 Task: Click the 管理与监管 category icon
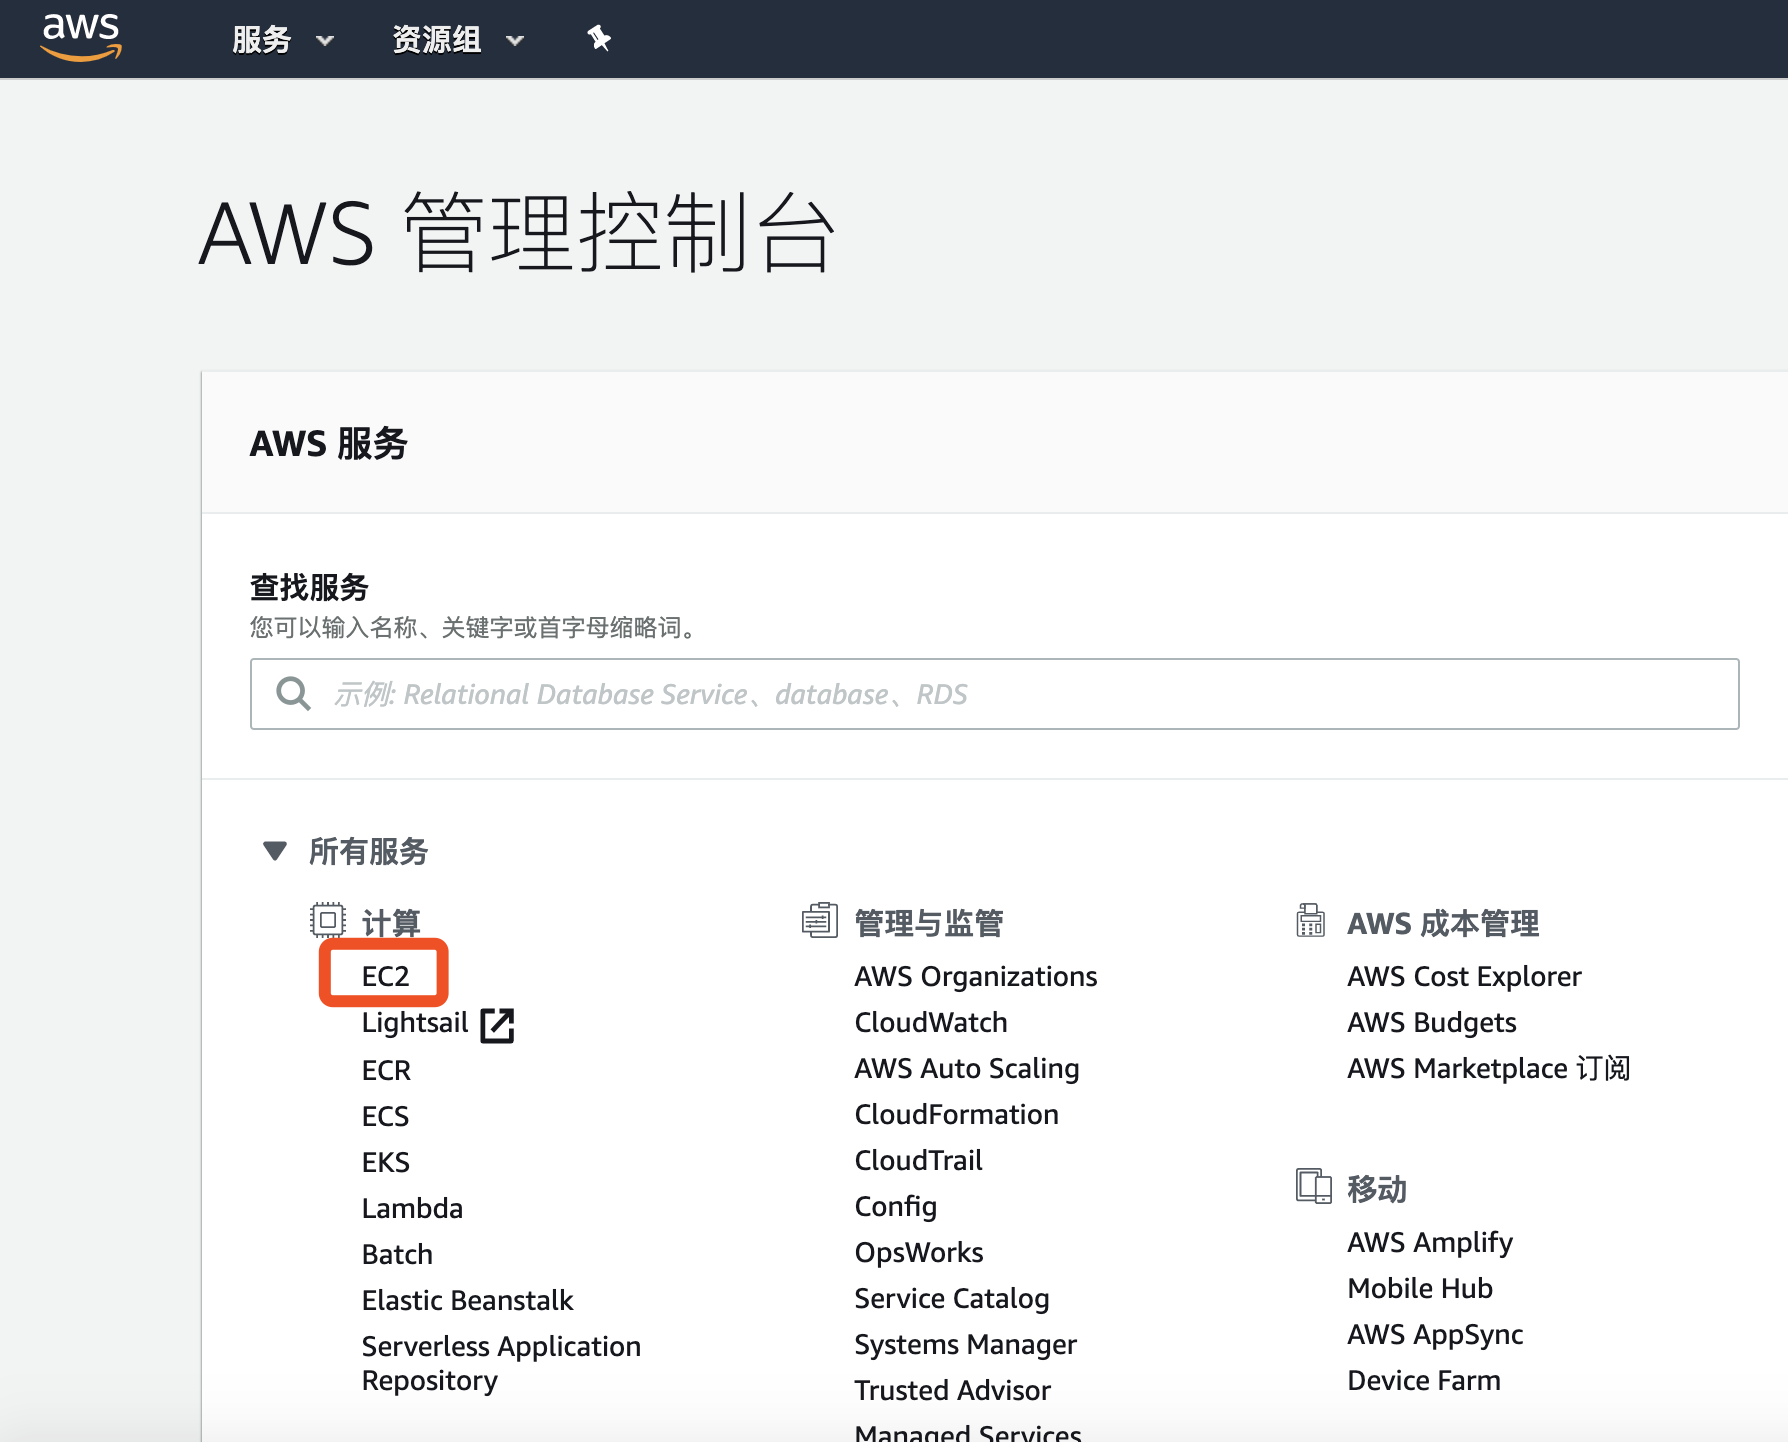[x=819, y=920]
